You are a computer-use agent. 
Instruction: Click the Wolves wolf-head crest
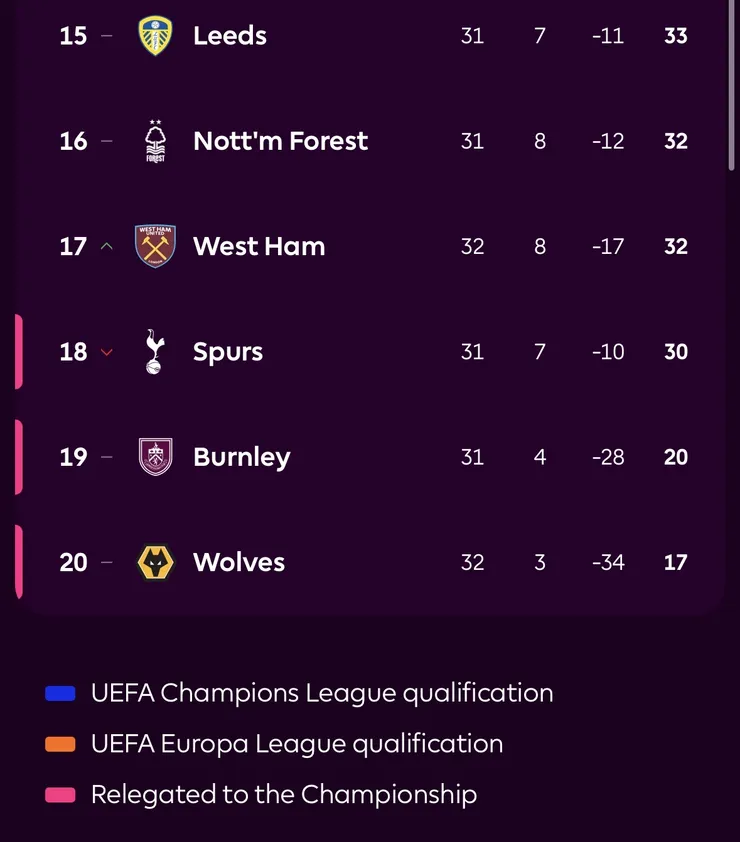click(x=155, y=562)
